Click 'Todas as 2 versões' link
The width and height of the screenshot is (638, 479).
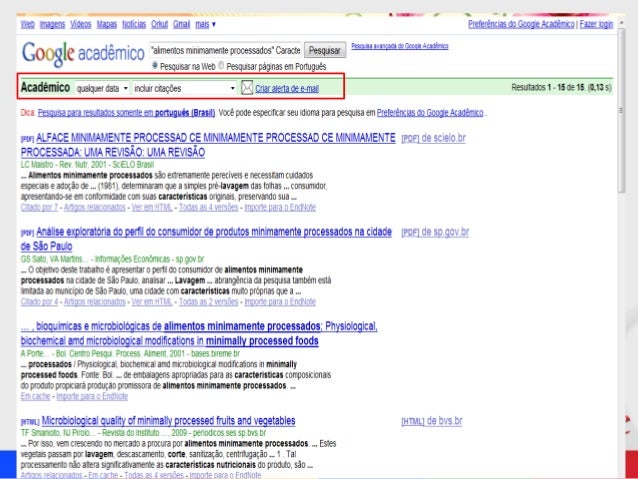(x=208, y=302)
